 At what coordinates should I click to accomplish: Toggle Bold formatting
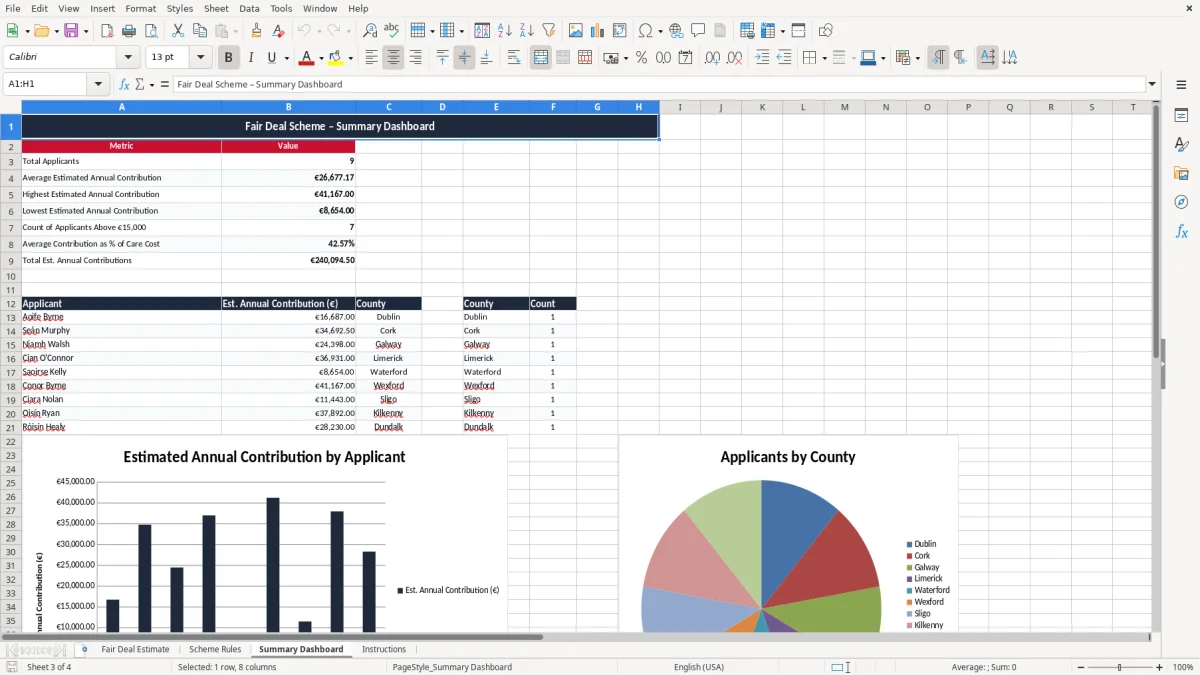click(229, 58)
